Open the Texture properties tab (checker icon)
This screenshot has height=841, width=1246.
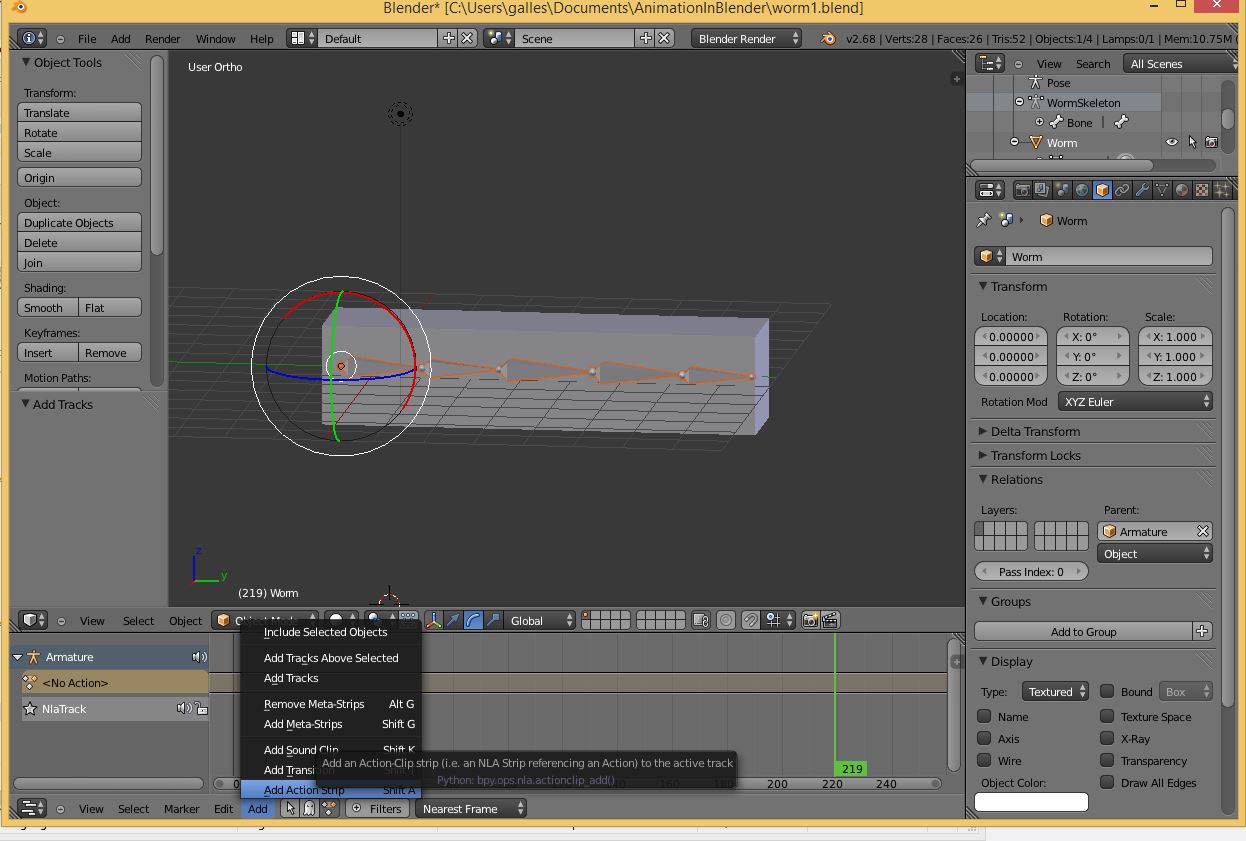(1202, 190)
